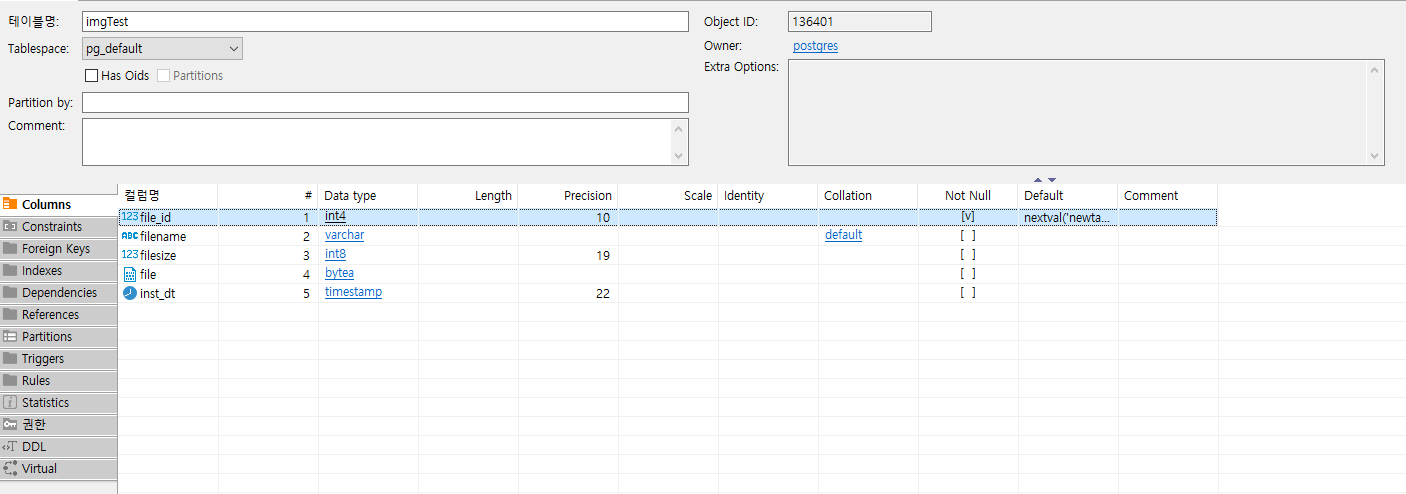Sort by the Precision column header
This screenshot has width=1406, height=494.
click(x=568, y=196)
